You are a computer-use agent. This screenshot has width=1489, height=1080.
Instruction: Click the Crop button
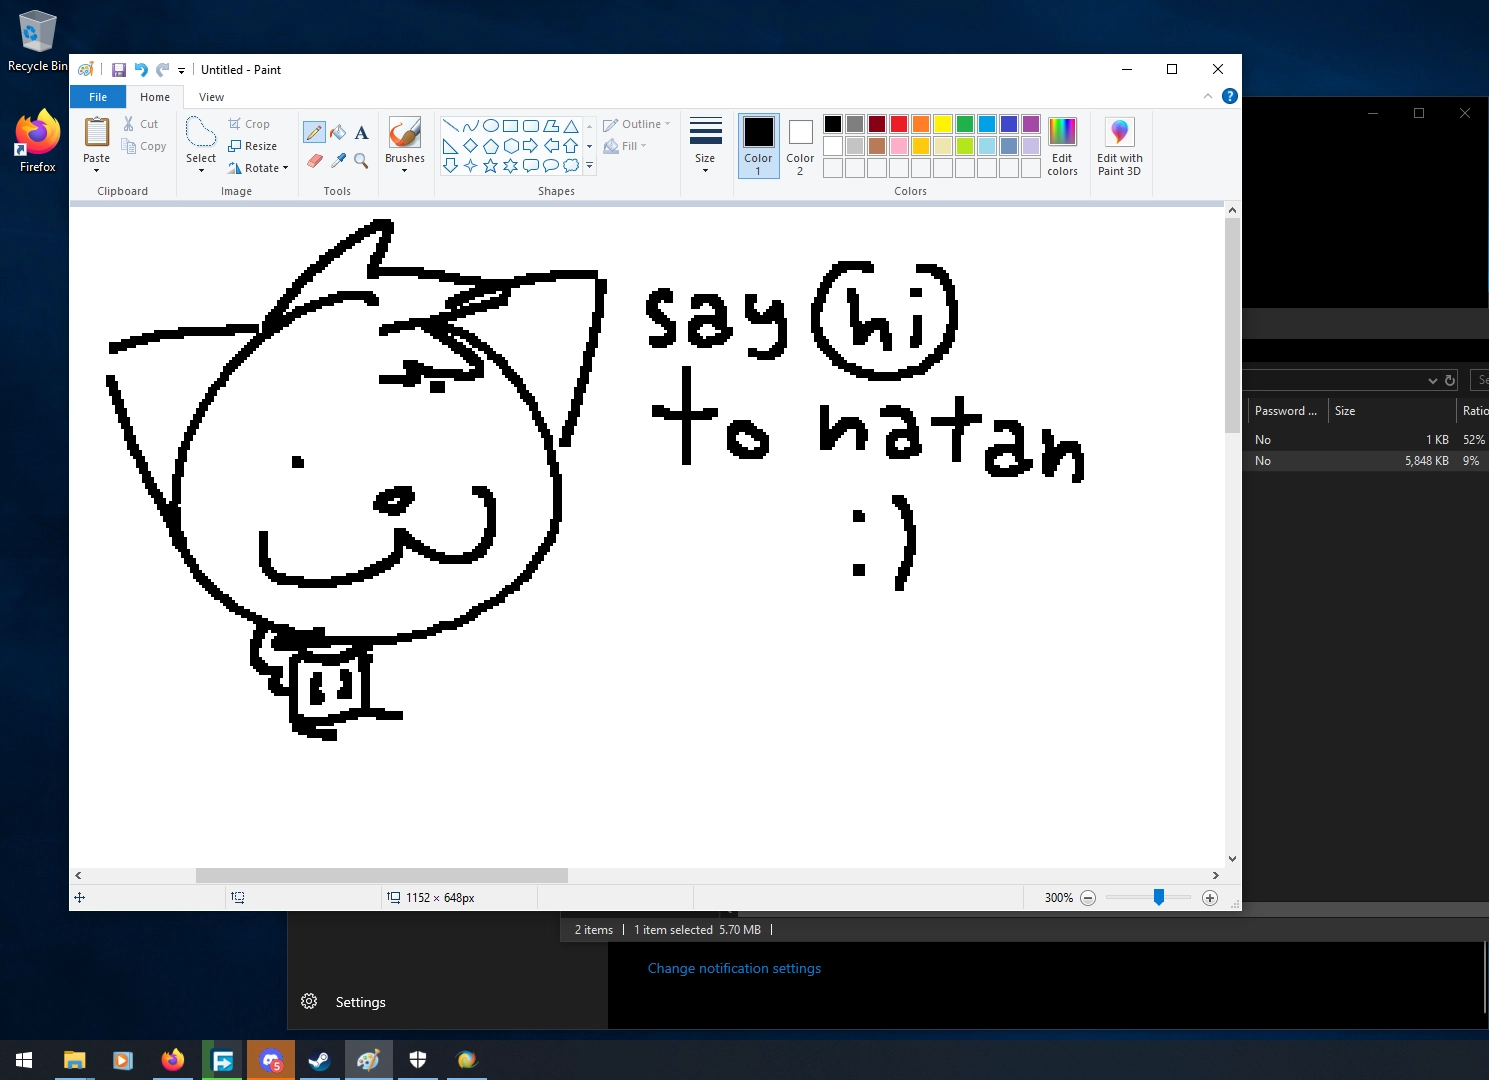pyautogui.click(x=250, y=124)
